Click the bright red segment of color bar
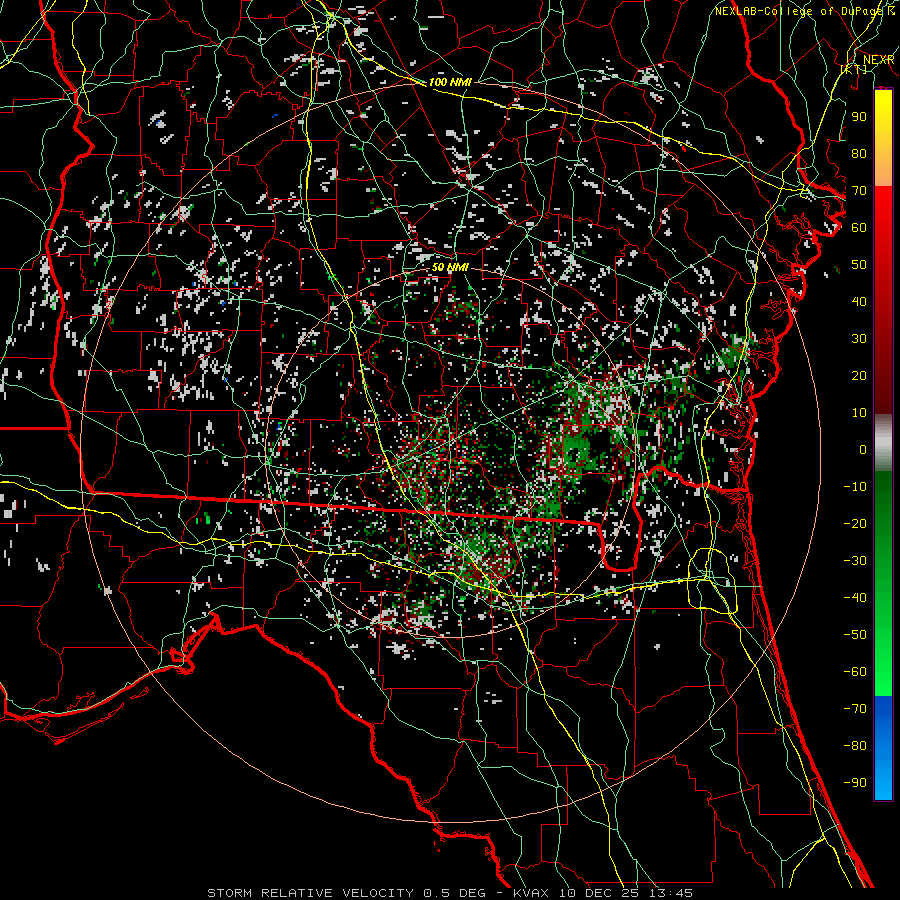900x900 pixels. [x=883, y=212]
